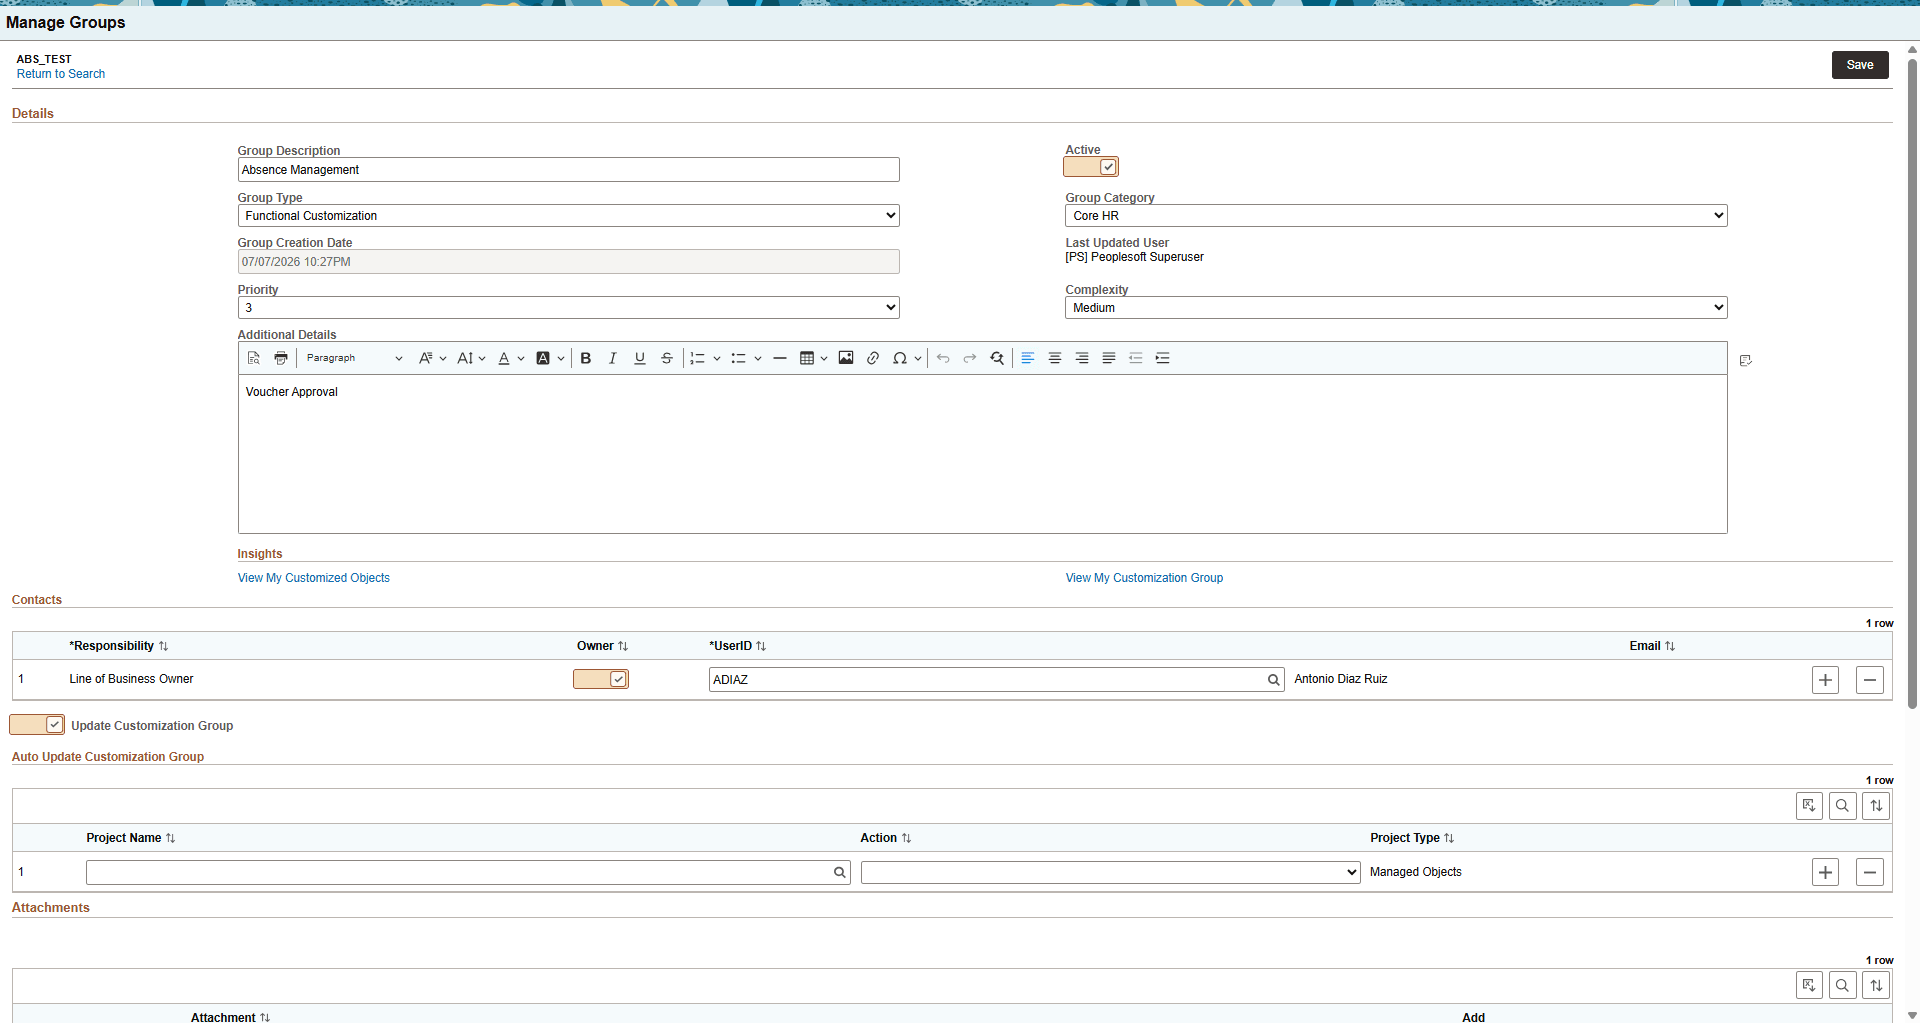Screen dimensions: 1920x1023
Task: Insert an image in the editor
Action: (846, 358)
